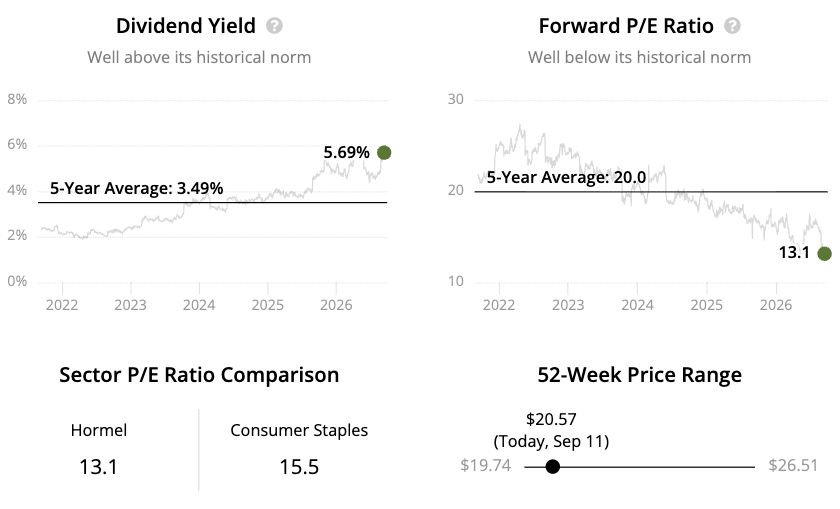Click the Forward P/E Ratio title
This screenshot has width=840, height=509.
point(626,26)
